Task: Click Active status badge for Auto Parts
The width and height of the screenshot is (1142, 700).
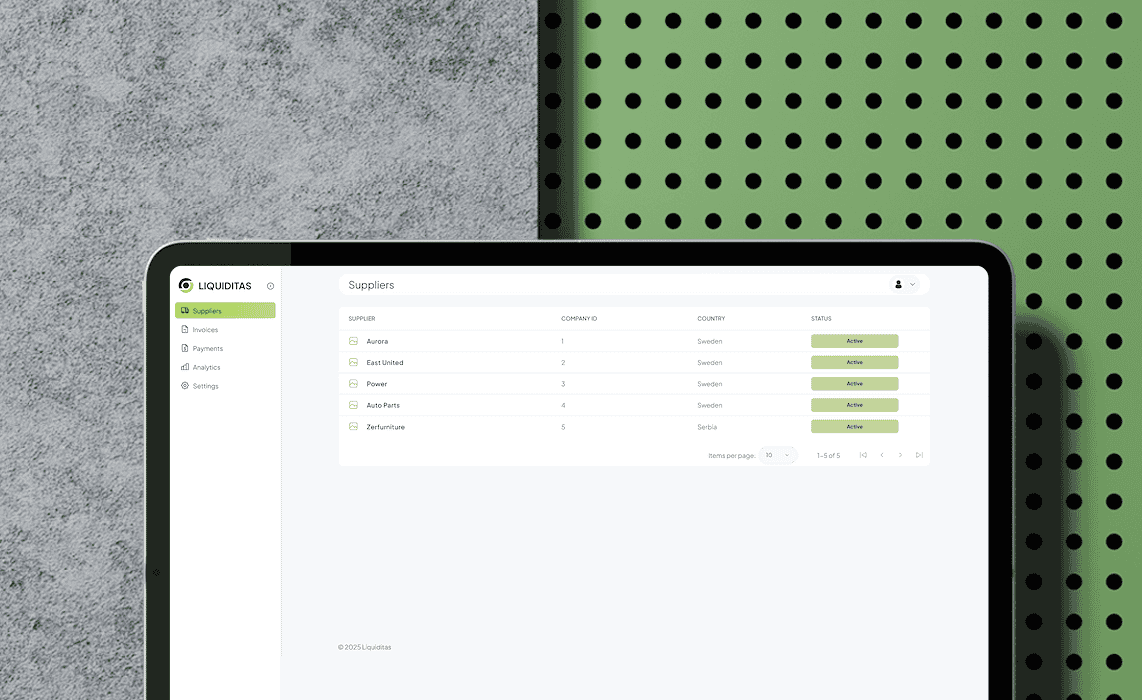Action: coord(854,405)
